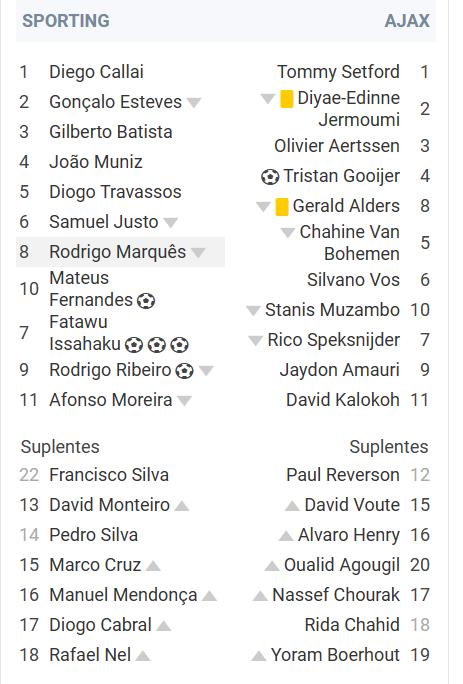Image resolution: width=463 pixels, height=684 pixels.
Task: Click substituted-off arrow next to Afonso Moreira
Action: click(184, 400)
